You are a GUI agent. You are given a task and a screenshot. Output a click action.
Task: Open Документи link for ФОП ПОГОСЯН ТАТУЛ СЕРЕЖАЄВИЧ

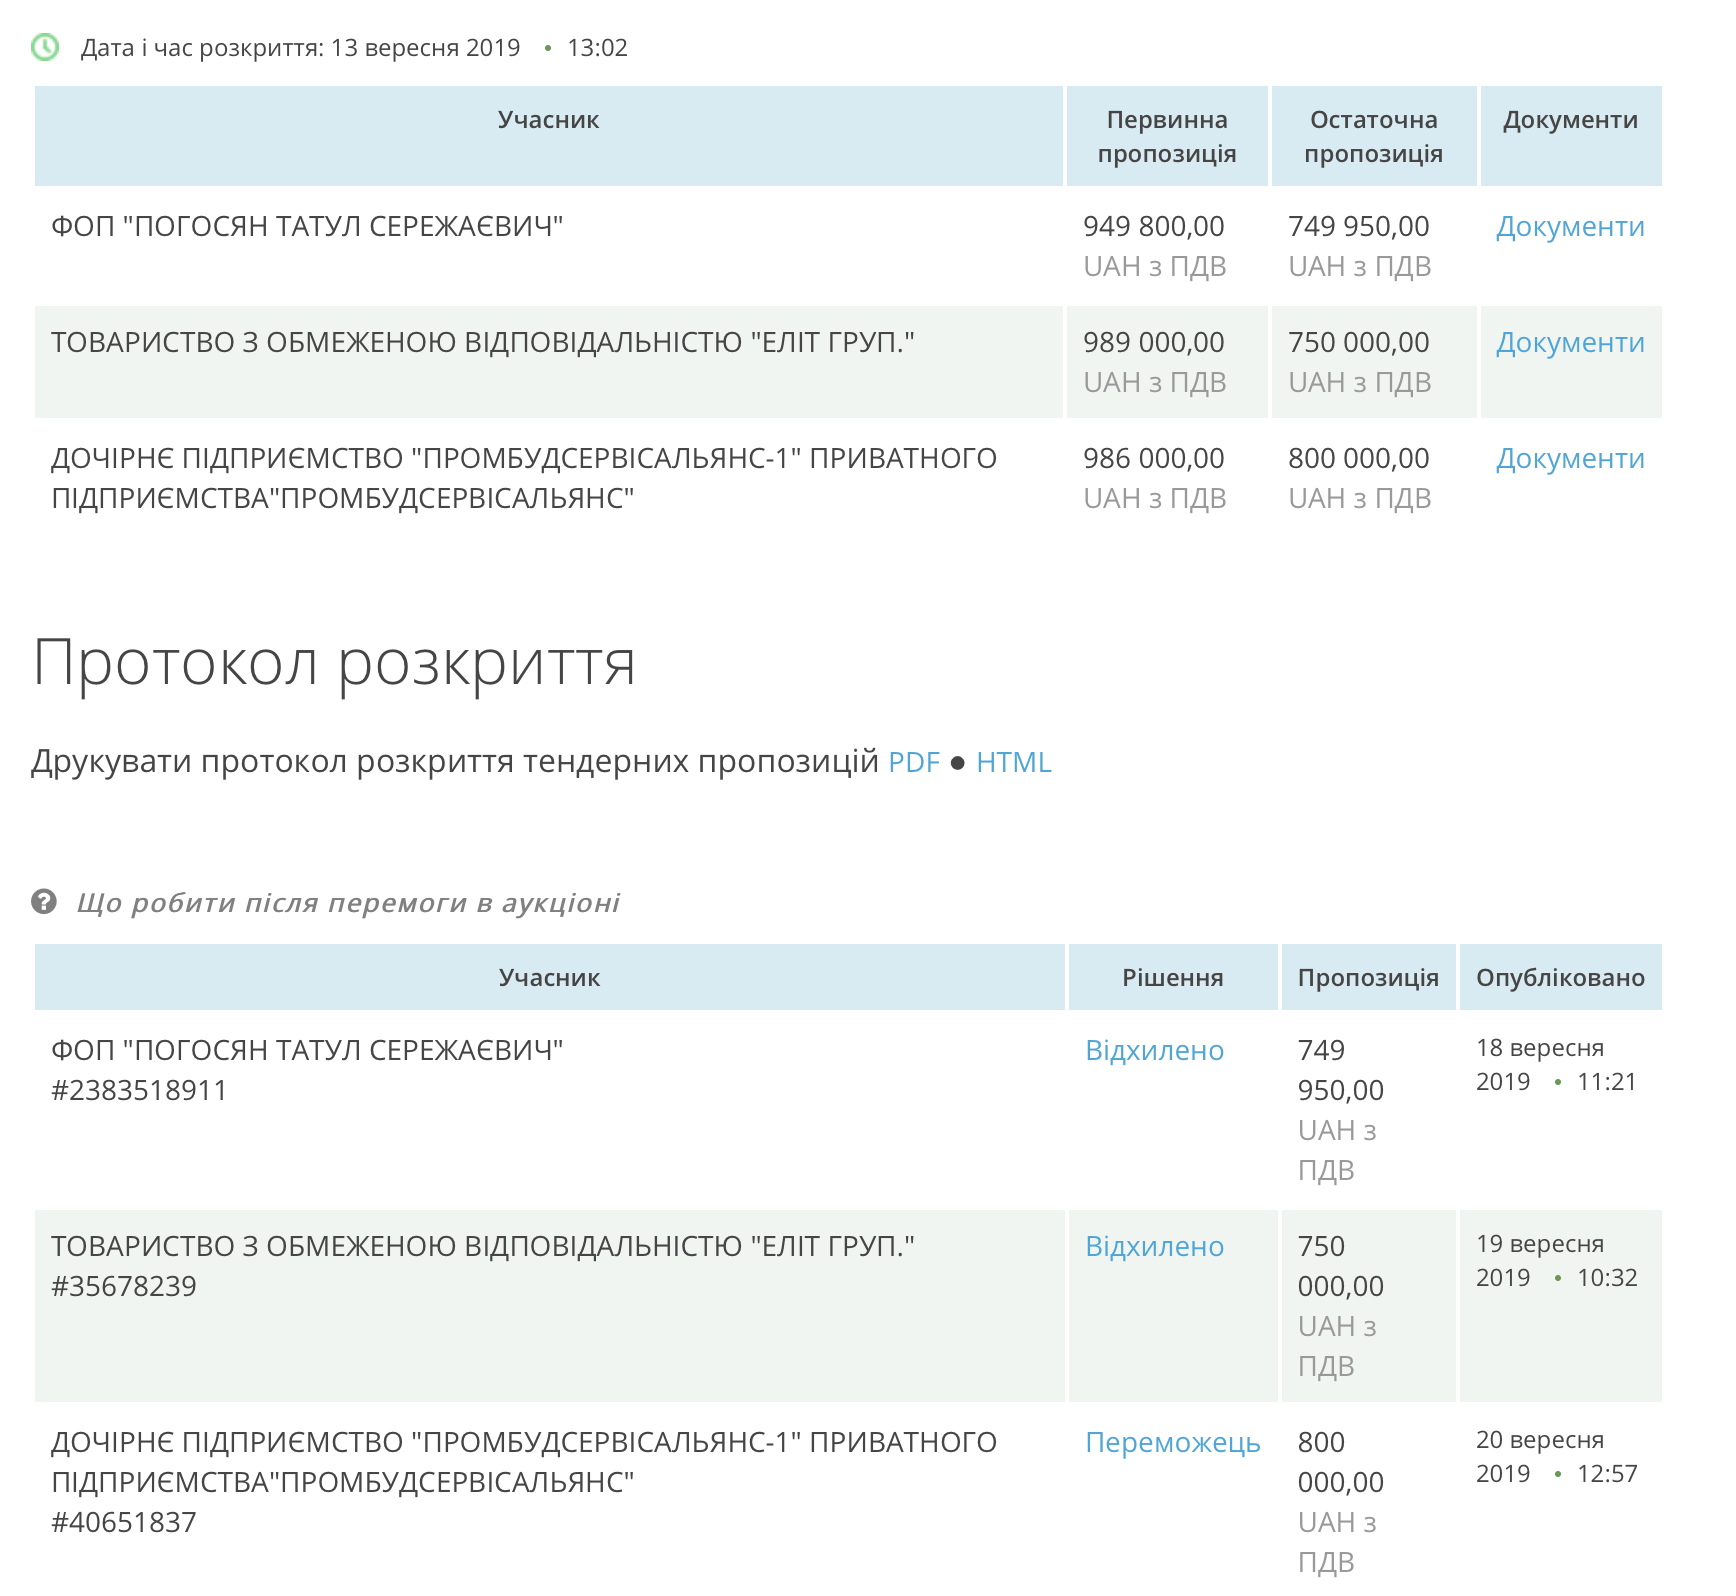tap(1570, 227)
